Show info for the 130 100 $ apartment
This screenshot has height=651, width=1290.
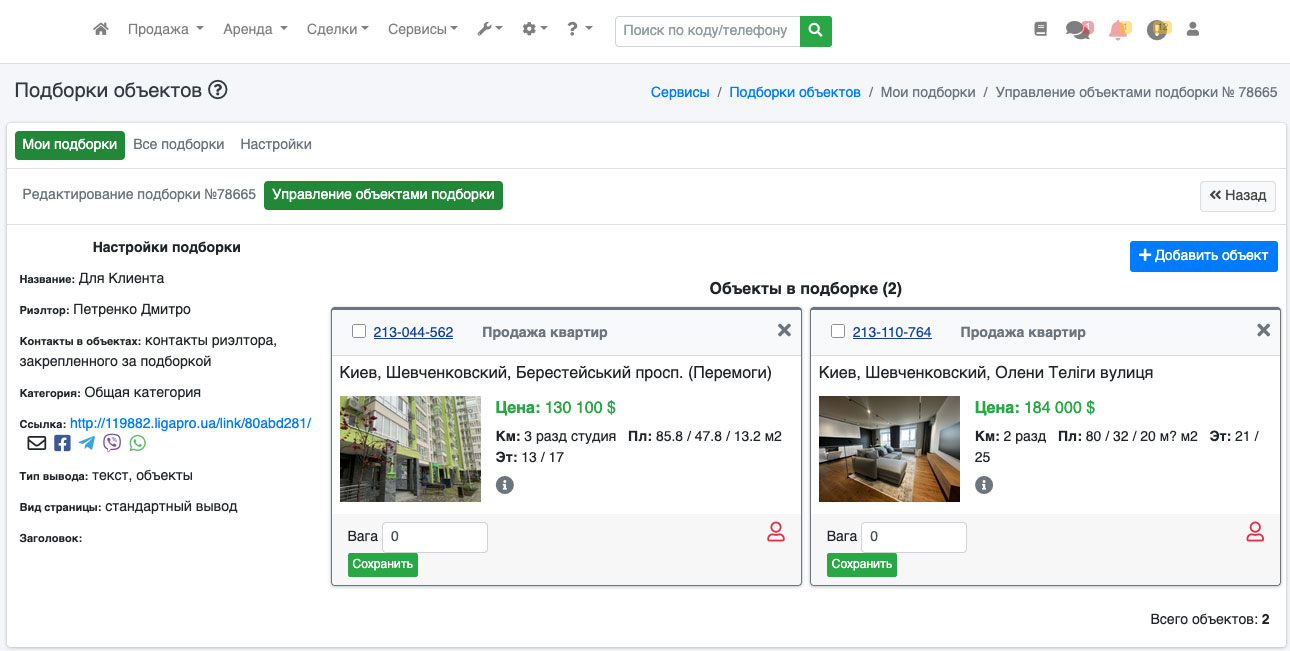tap(505, 485)
